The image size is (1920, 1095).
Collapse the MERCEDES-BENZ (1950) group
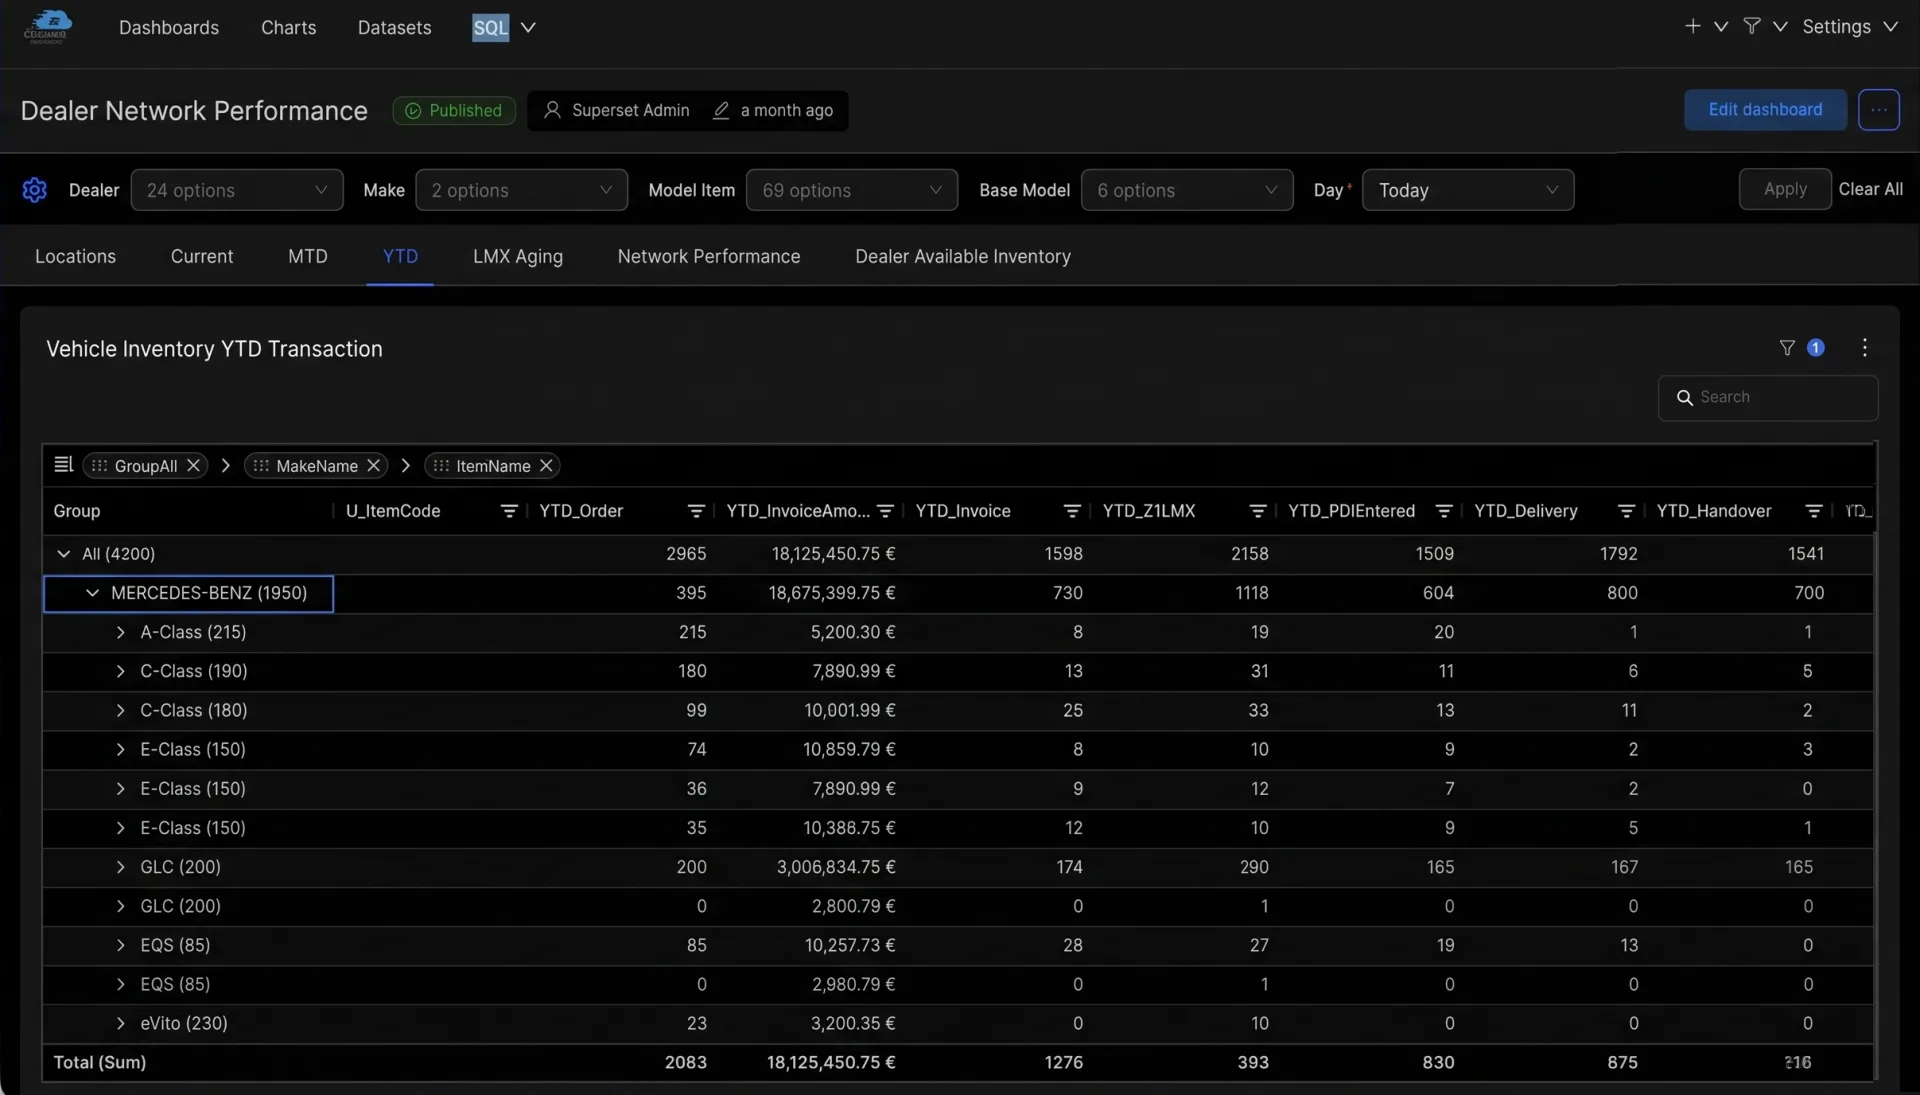[x=92, y=593]
